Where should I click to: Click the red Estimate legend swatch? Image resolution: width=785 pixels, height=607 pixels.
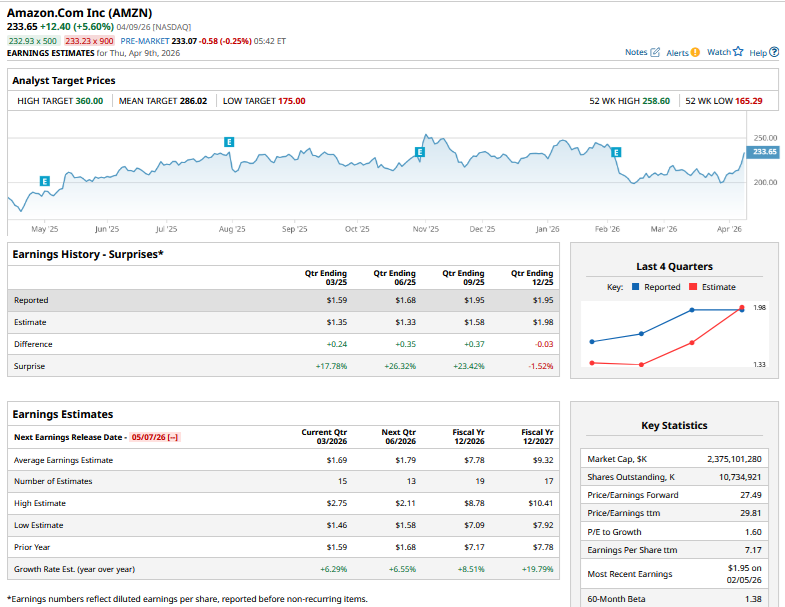[x=693, y=287]
